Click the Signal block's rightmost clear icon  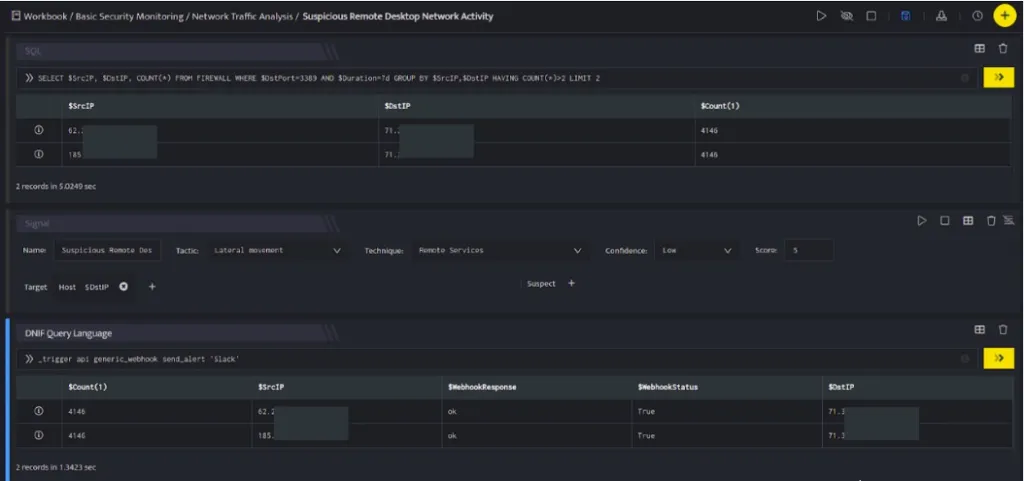point(1009,220)
